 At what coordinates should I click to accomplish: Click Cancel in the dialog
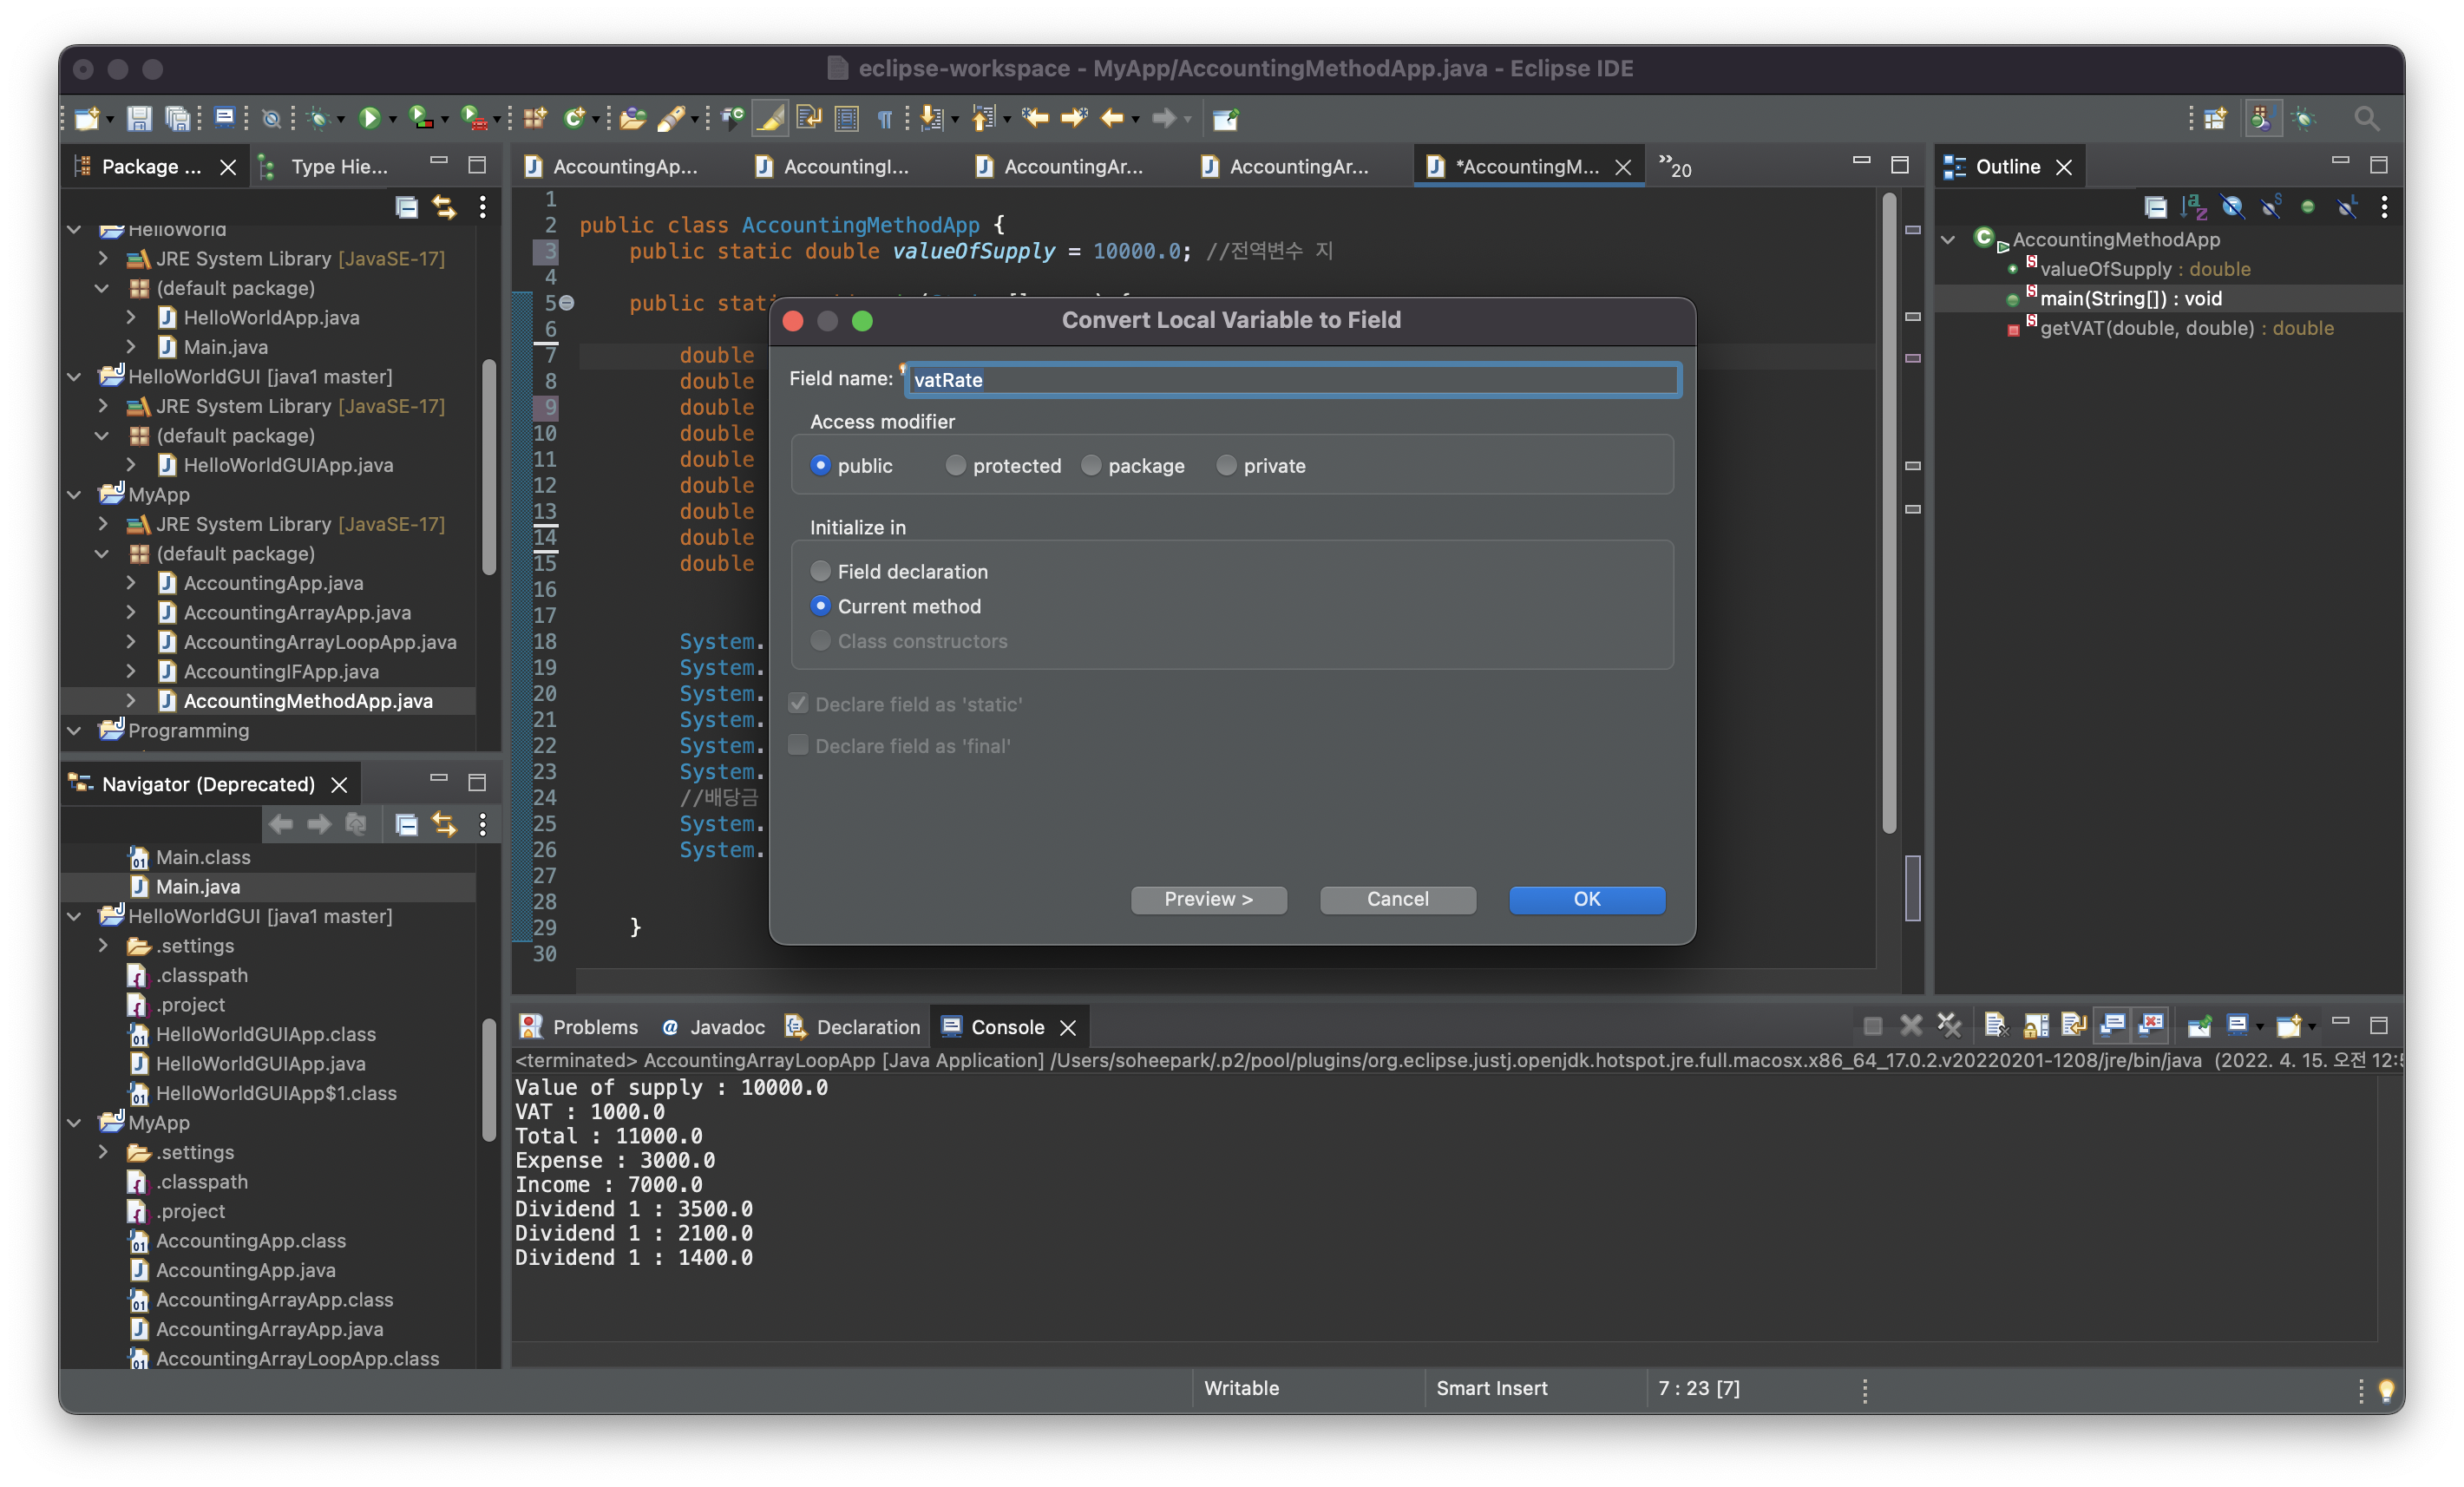[1397, 899]
